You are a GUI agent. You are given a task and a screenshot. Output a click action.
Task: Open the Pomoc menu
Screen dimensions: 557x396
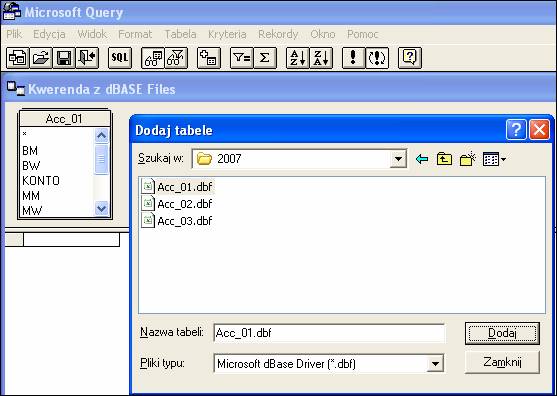(363, 34)
